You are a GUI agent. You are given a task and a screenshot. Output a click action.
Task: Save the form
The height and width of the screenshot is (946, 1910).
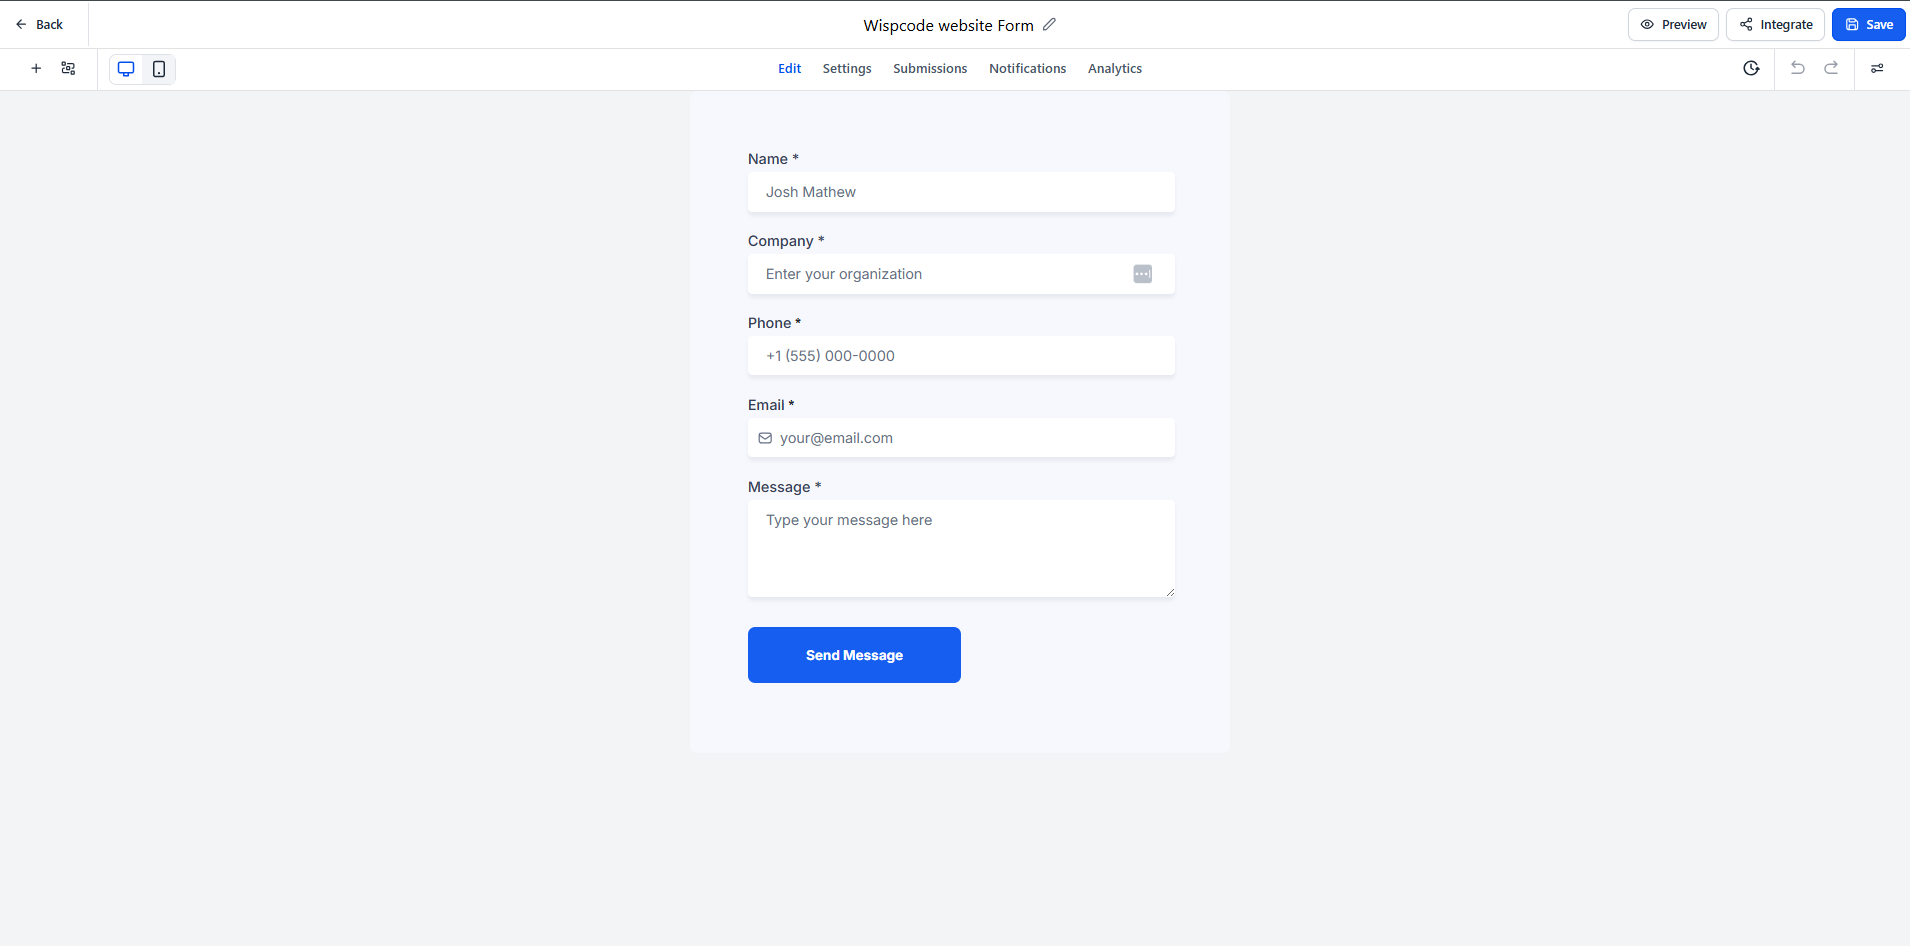point(1868,24)
